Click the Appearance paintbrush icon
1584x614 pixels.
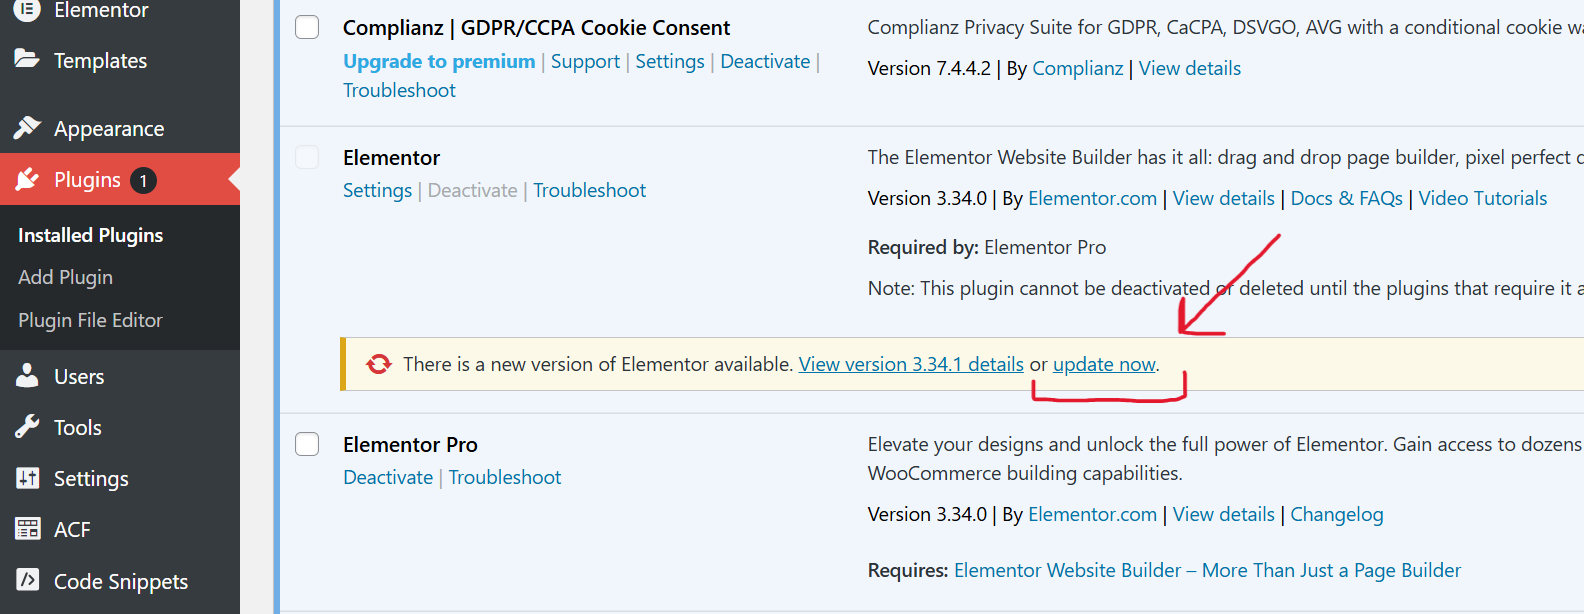[x=27, y=128]
